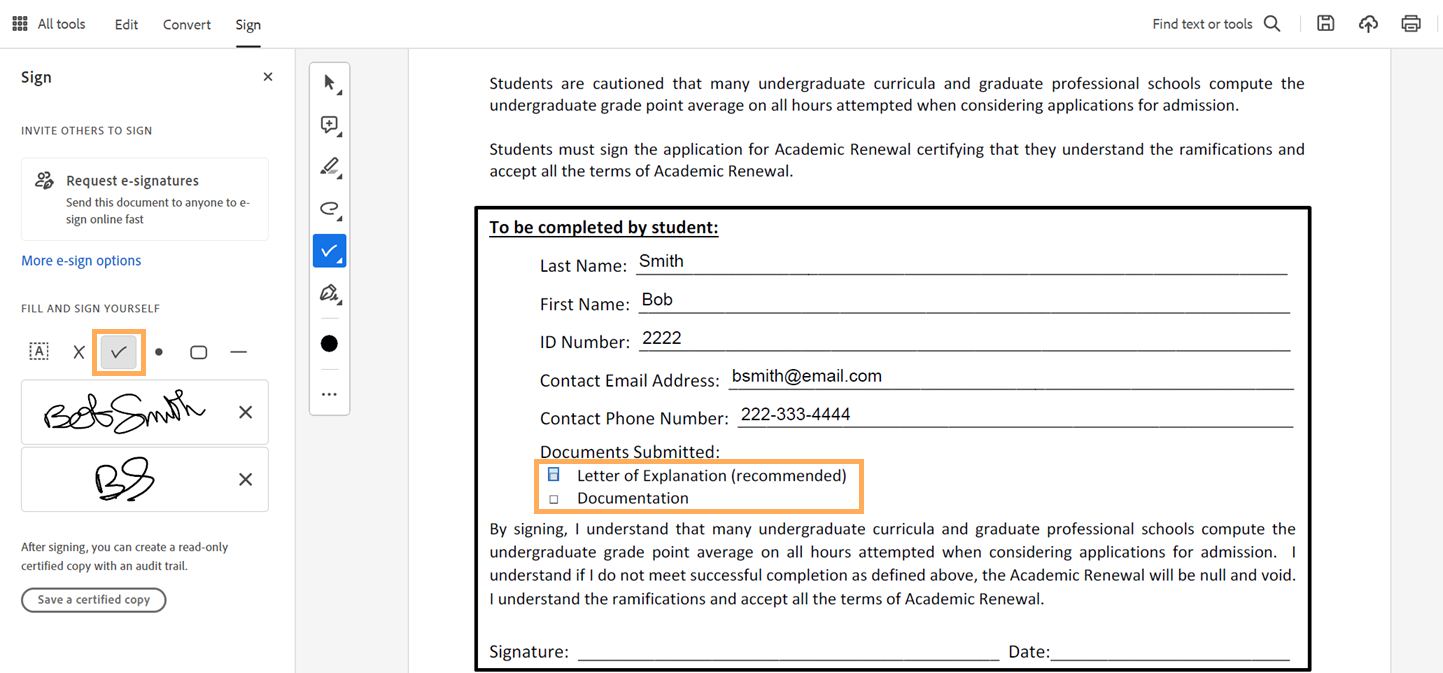Select the arrow selection tool

(329, 83)
